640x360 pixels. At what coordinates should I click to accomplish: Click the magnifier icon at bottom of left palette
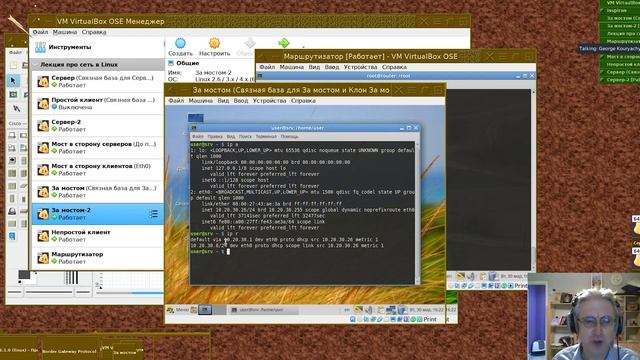pos(12,236)
